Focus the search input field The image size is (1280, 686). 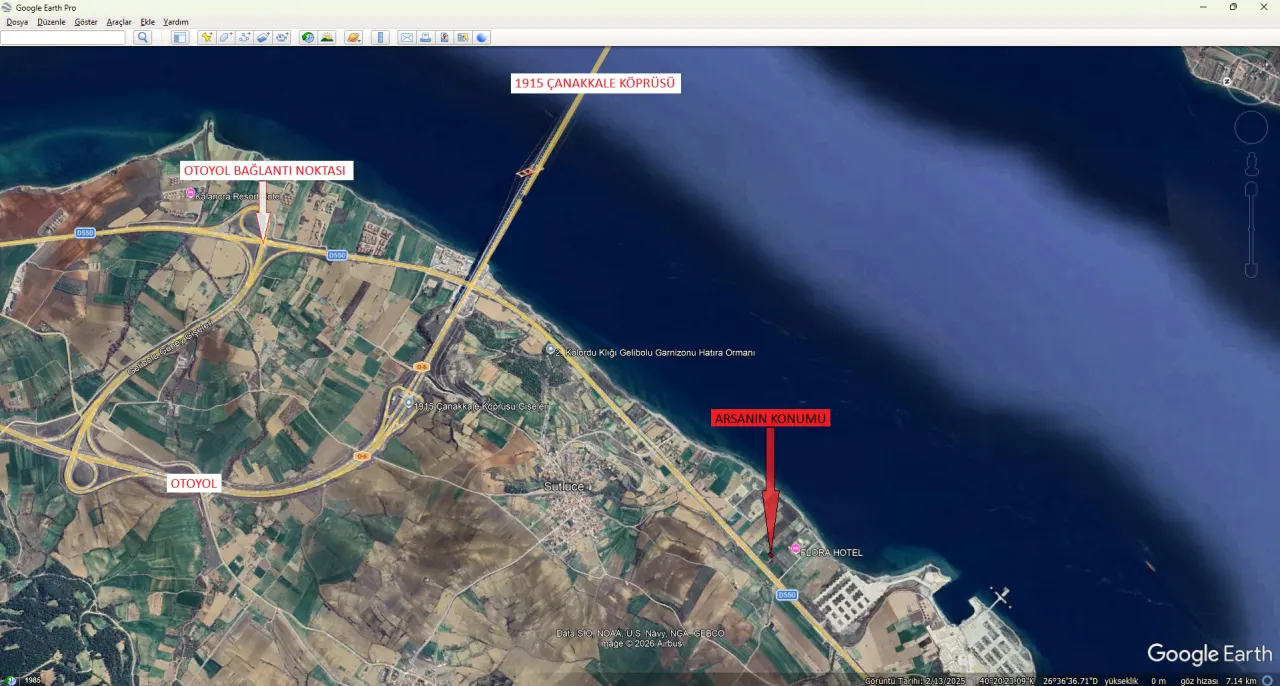63,37
